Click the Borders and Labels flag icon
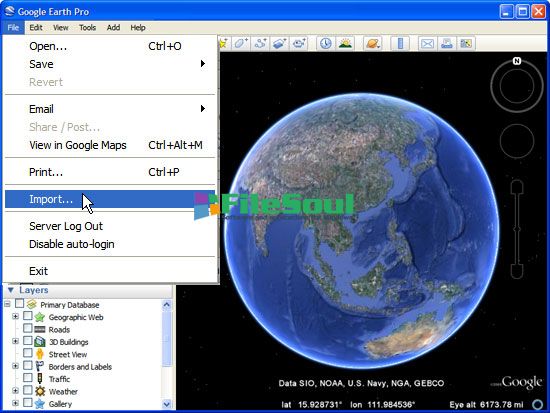Viewport: 550px width, 413px height. tap(40, 366)
